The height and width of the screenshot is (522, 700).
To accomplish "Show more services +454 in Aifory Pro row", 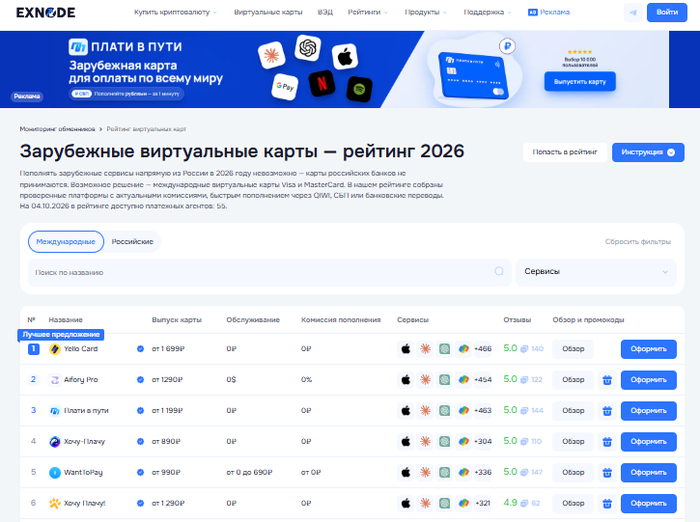I will 483,380.
